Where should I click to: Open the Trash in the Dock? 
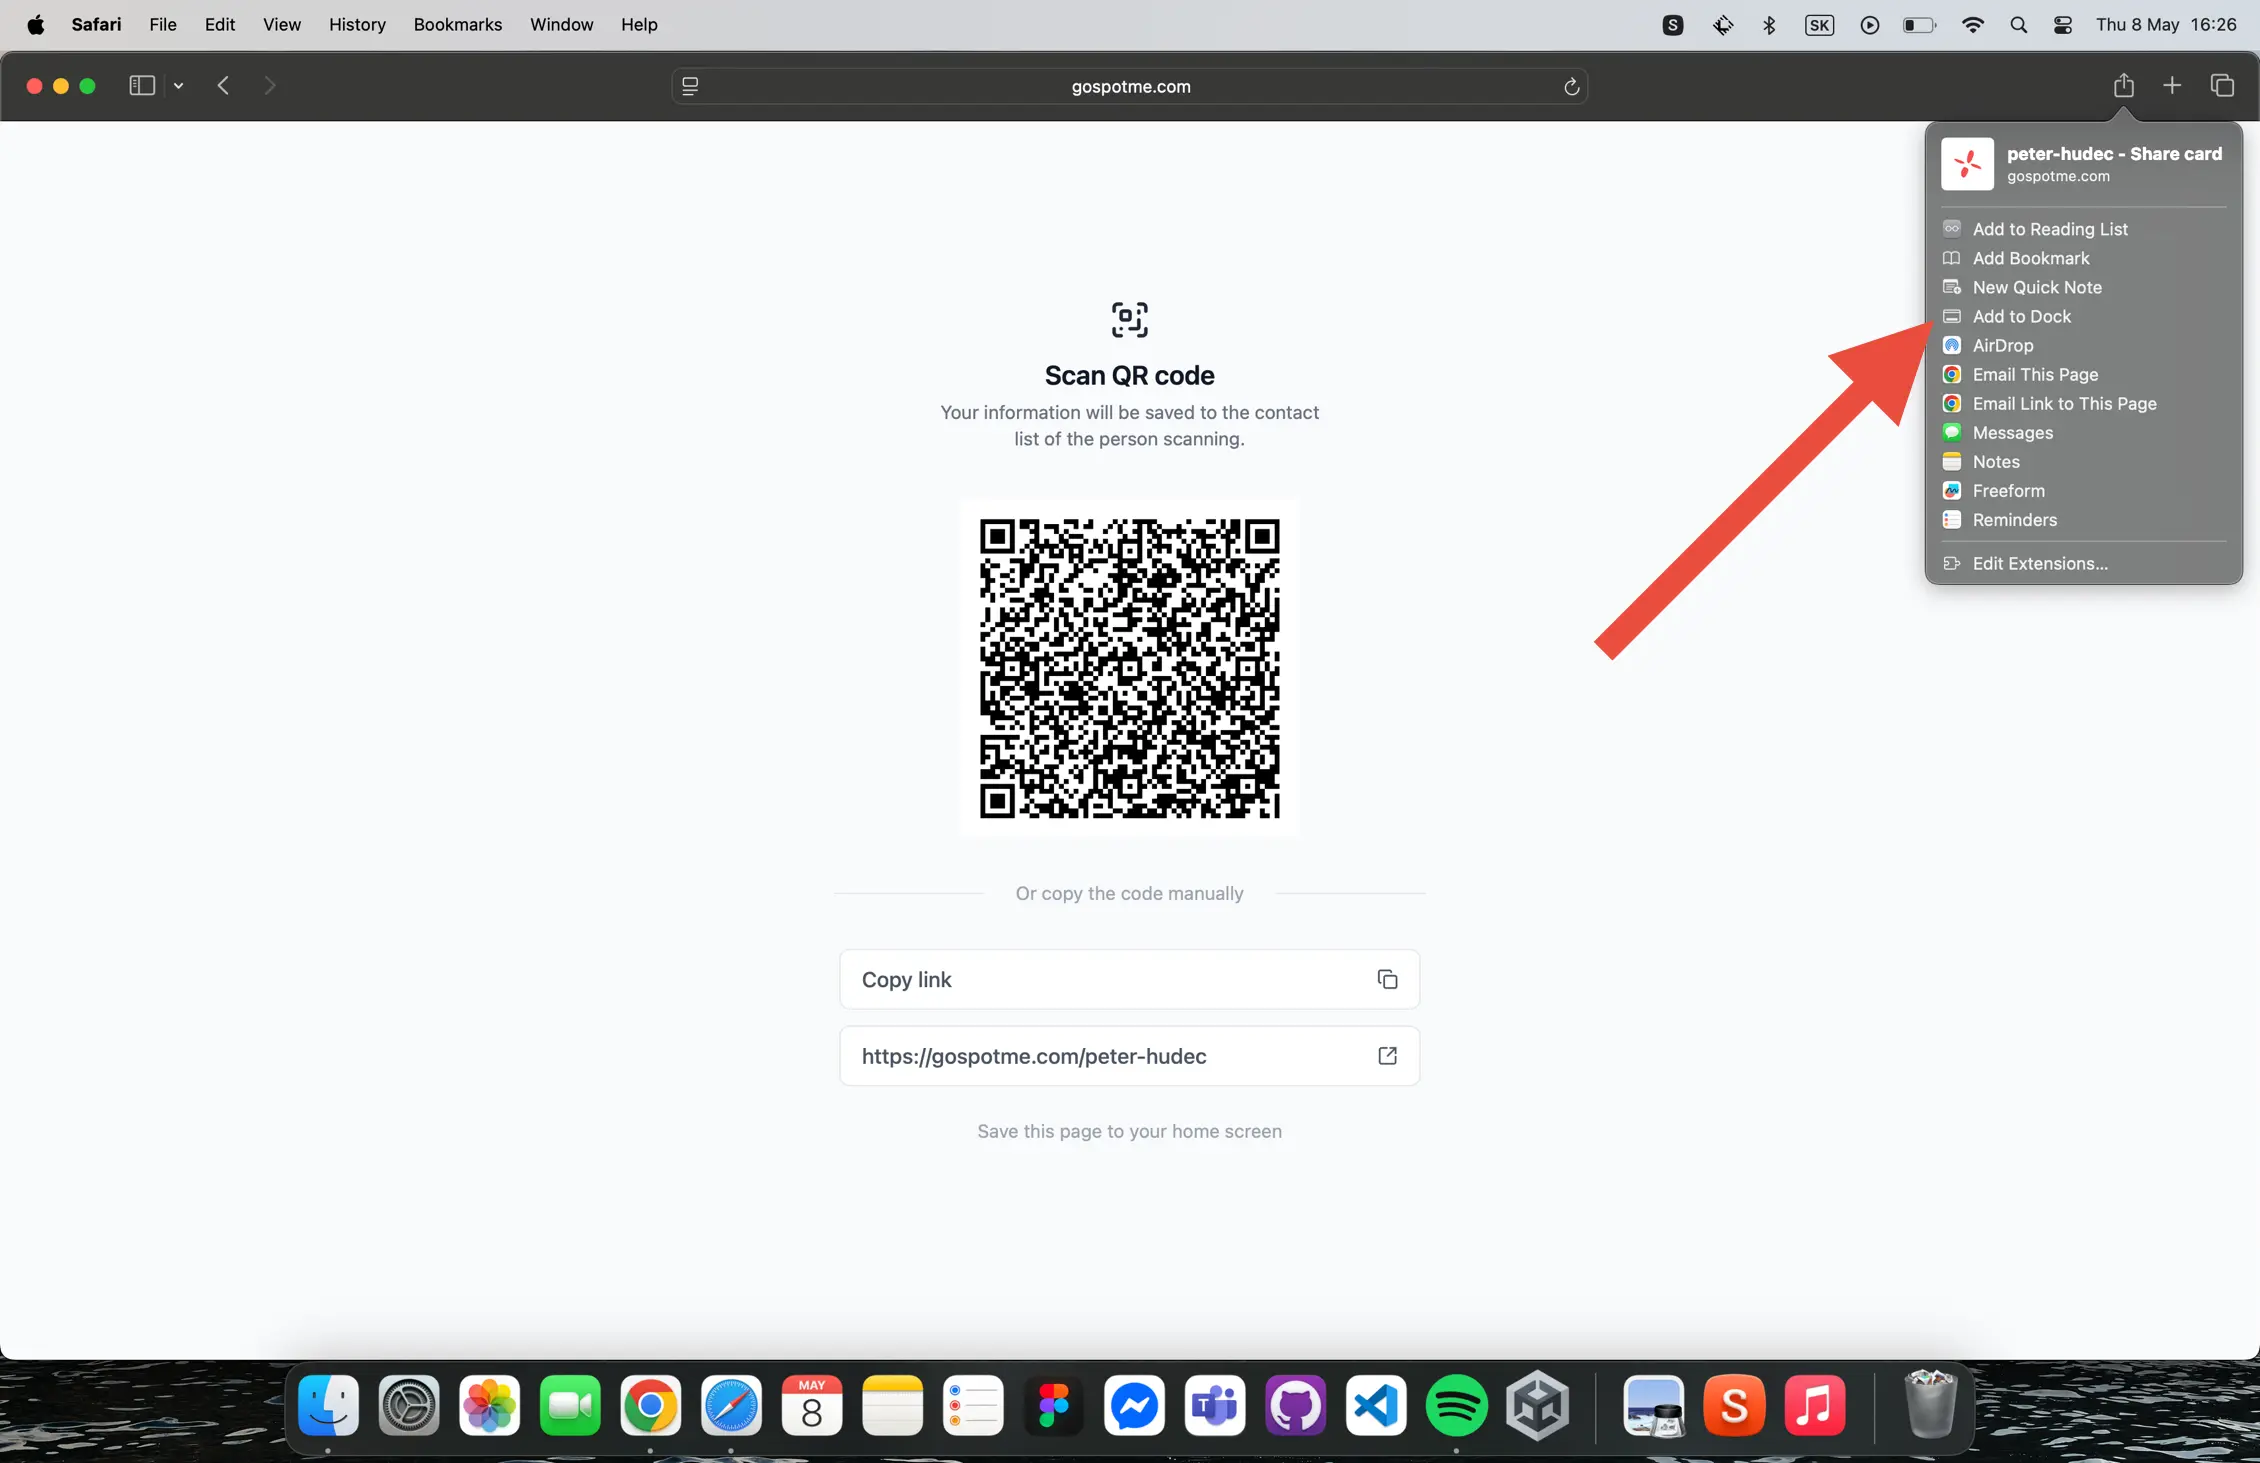1930,1406
